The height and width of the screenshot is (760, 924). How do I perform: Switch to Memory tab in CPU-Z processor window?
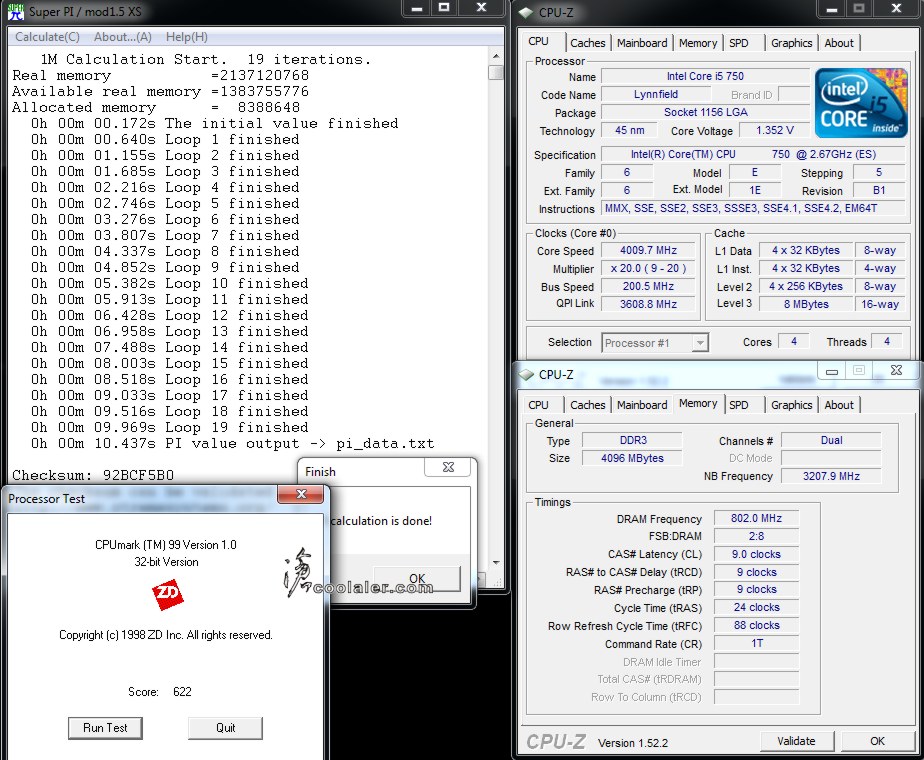698,43
